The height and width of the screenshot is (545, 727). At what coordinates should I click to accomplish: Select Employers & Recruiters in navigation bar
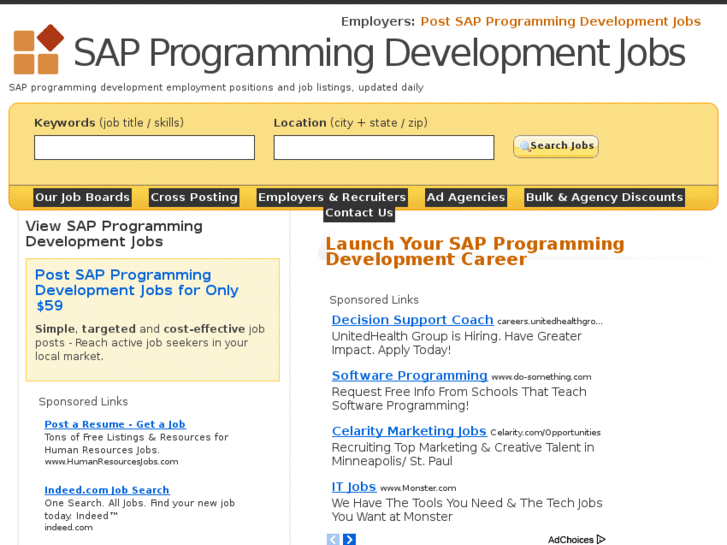pyautogui.click(x=332, y=197)
